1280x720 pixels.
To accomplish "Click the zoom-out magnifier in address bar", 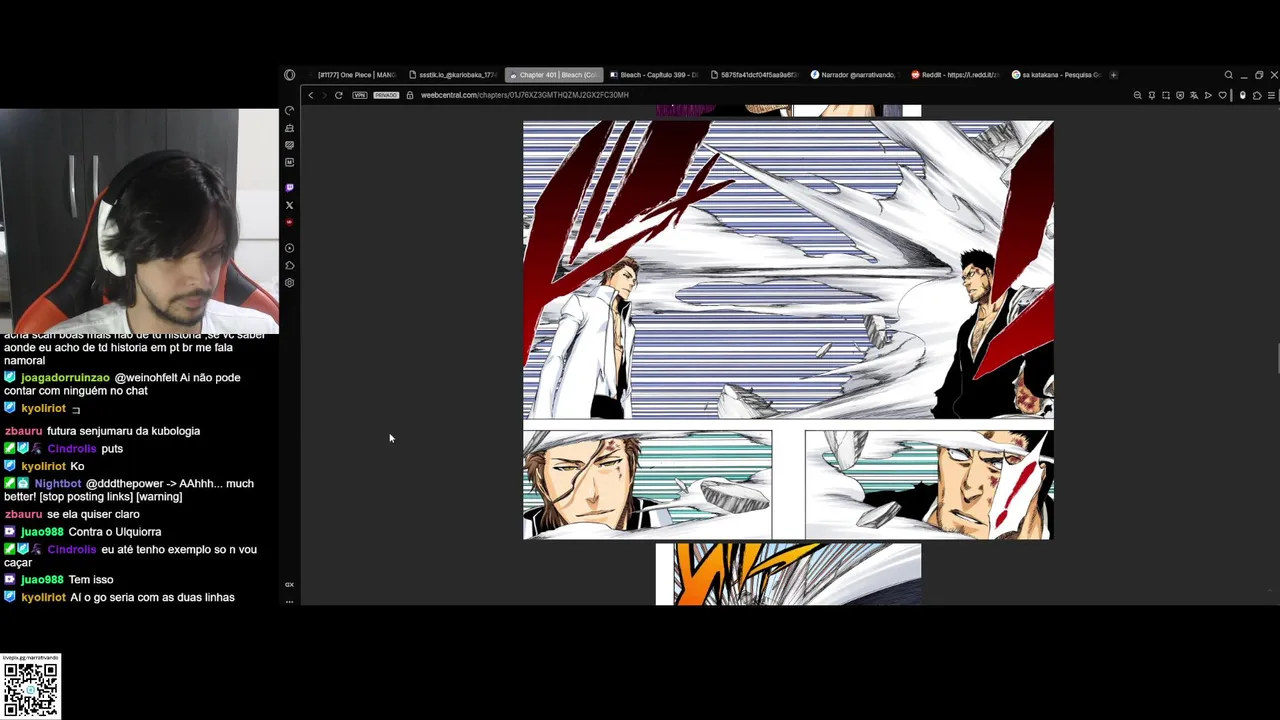I will pyautogui.click(x=1138, y=95).
